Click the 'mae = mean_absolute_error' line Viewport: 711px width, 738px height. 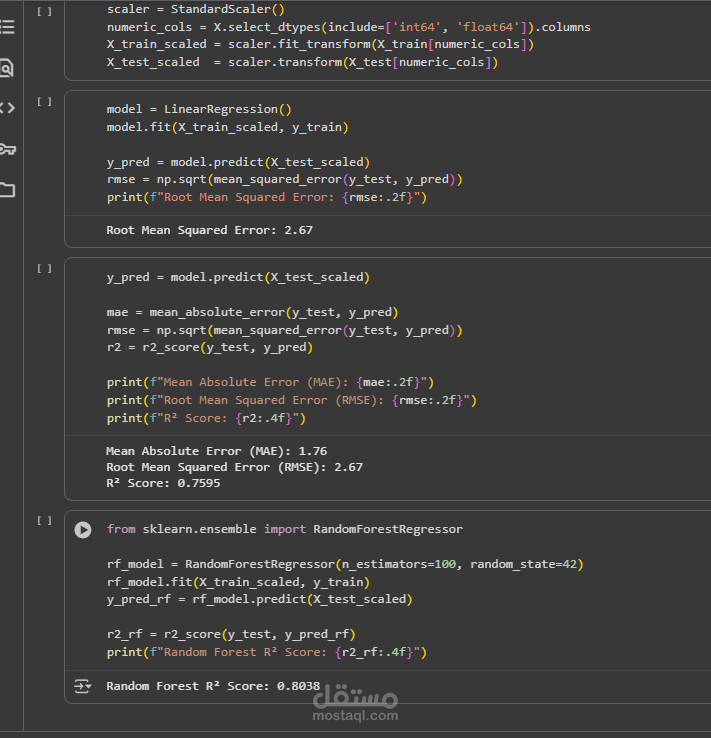click(252, 313)
